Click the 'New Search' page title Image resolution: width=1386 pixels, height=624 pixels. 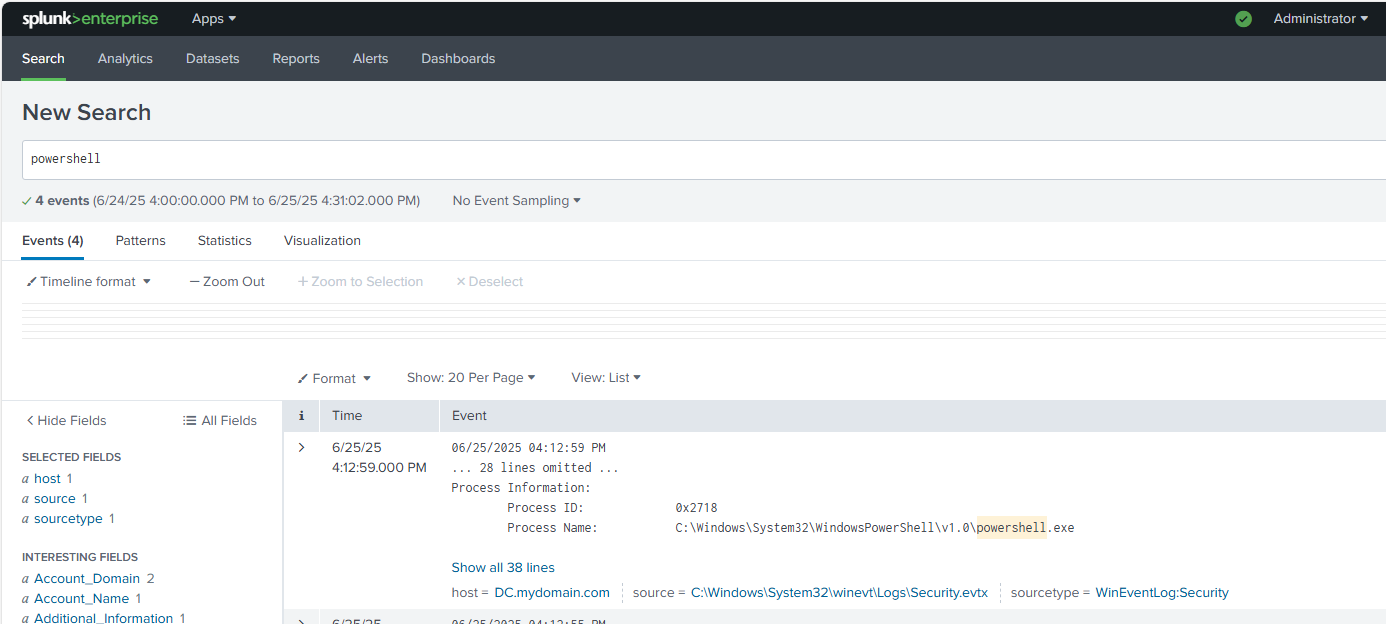[x=87, y=112]
